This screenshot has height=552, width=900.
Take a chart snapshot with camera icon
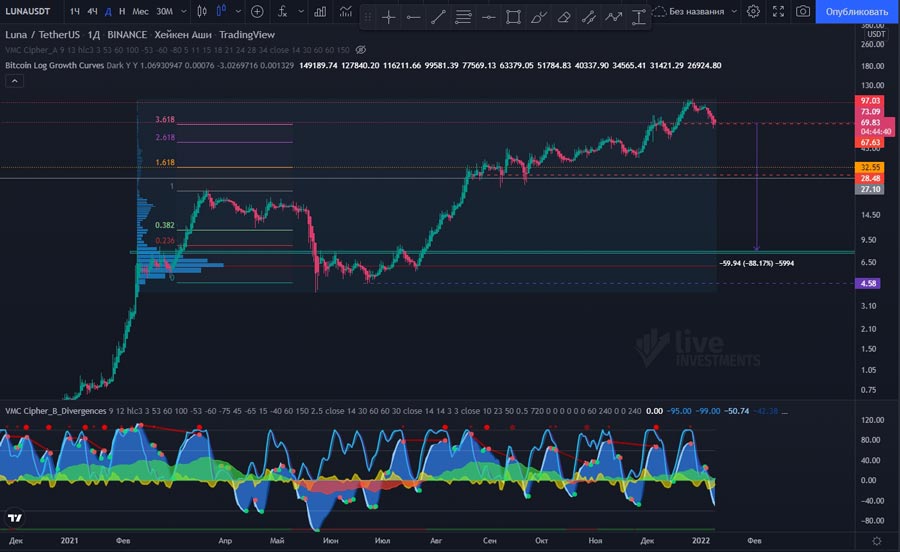click(802, 12)
